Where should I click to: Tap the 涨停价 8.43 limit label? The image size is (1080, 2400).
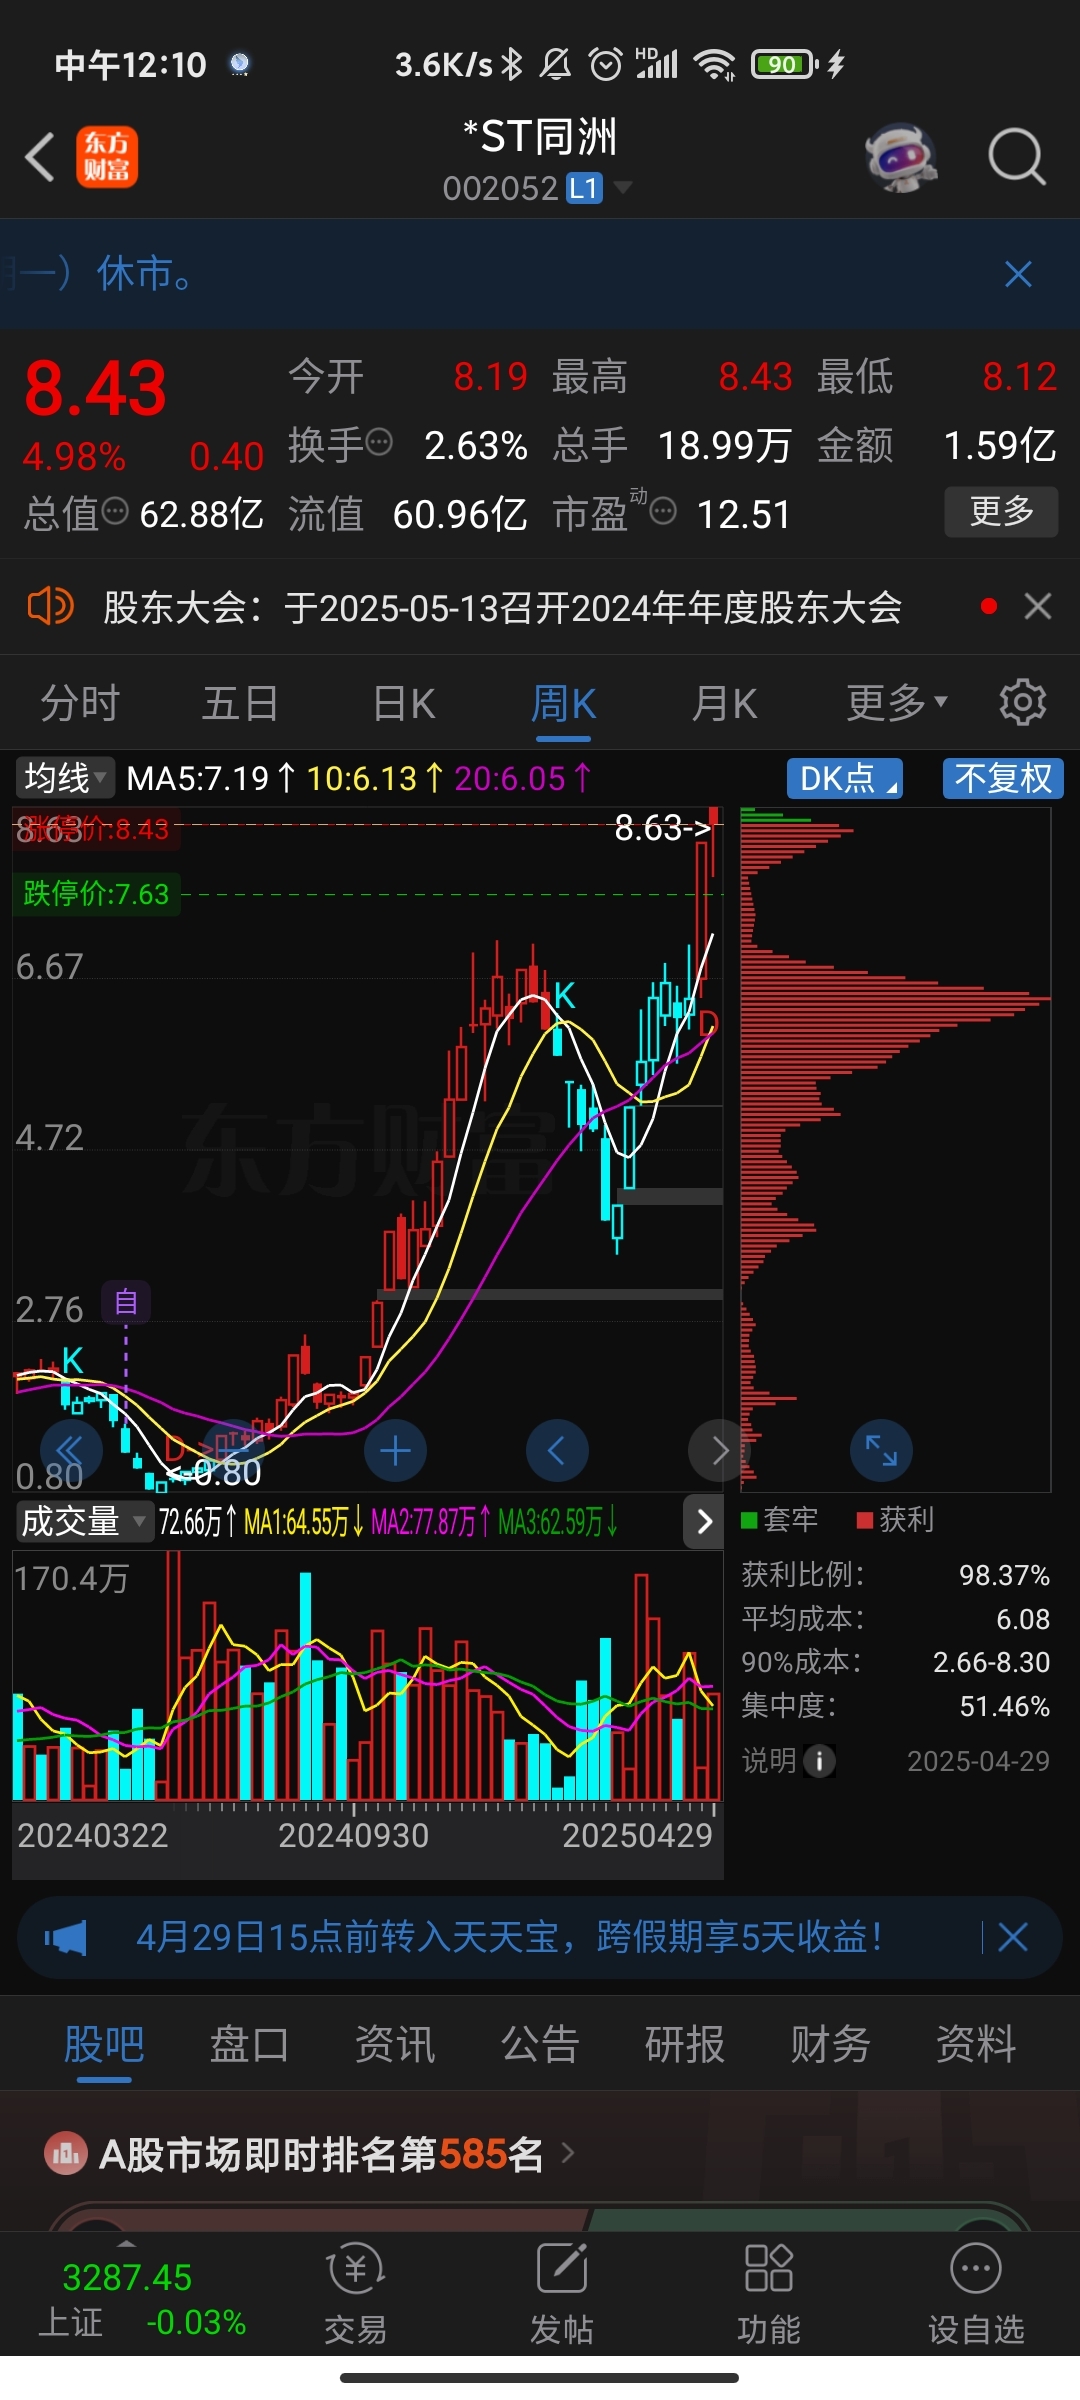click(x=97, y=829)
